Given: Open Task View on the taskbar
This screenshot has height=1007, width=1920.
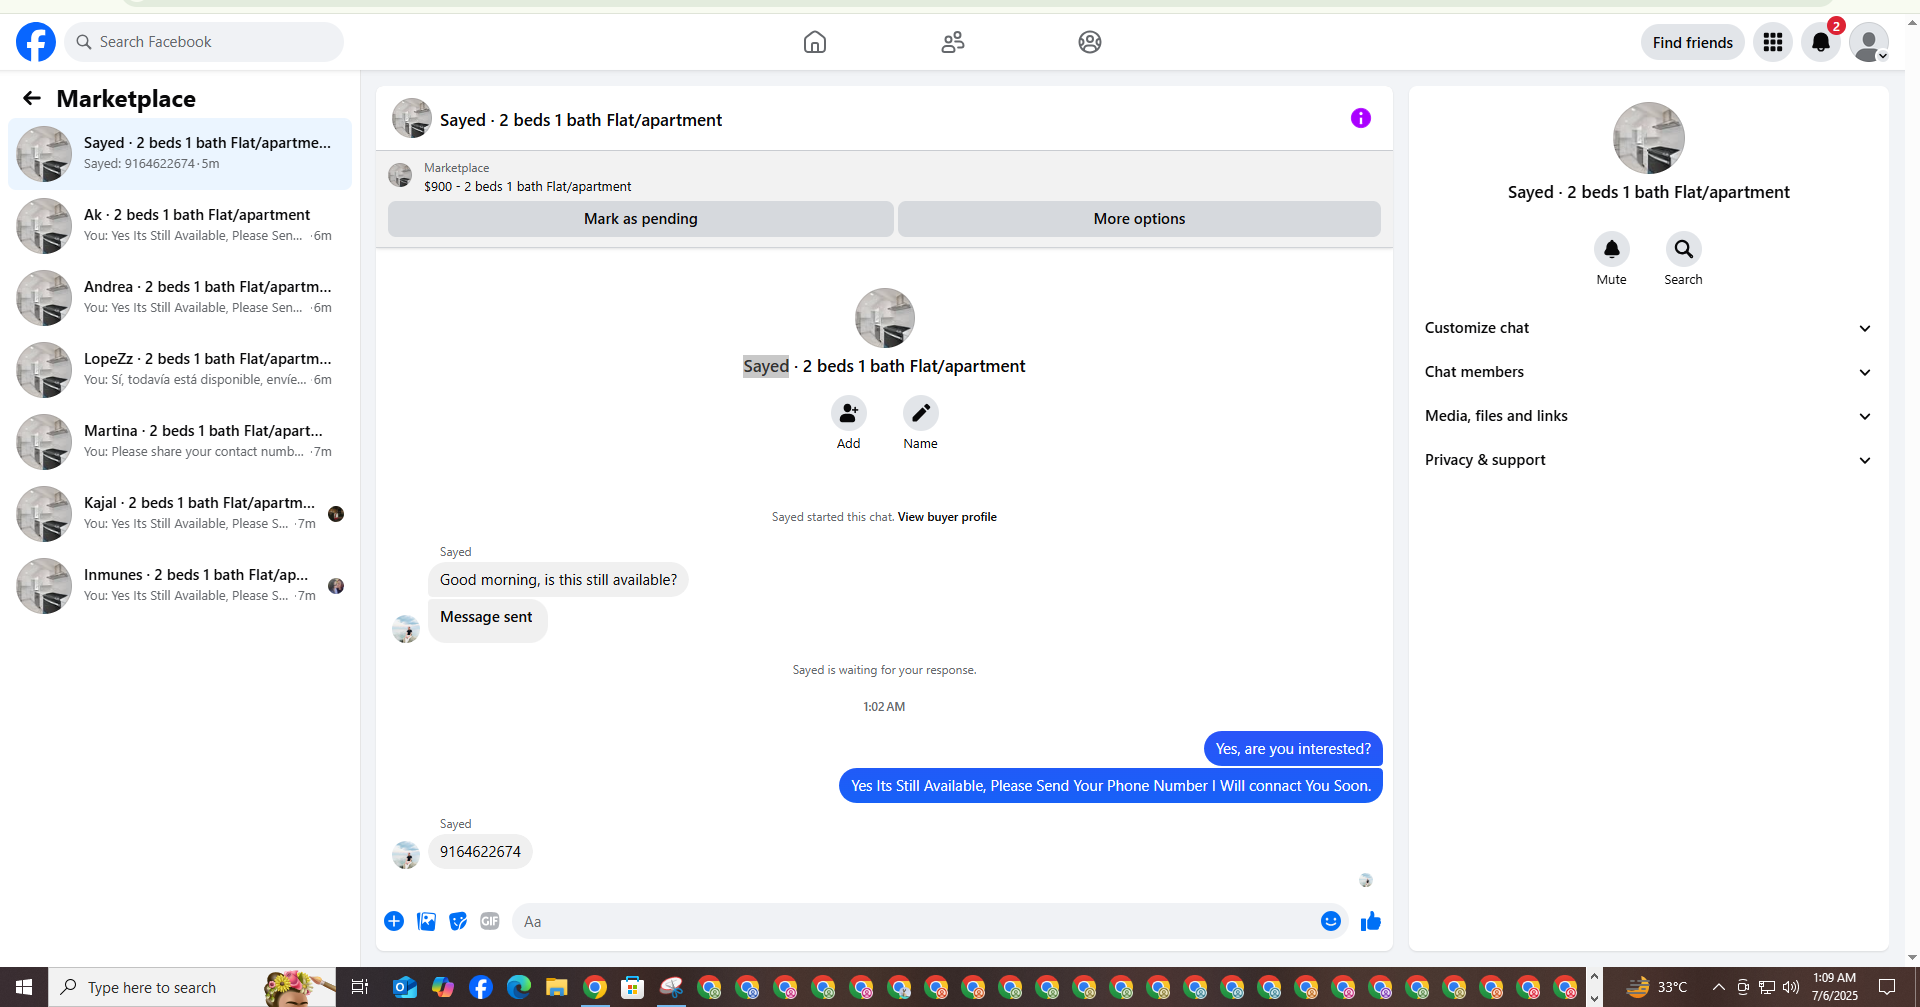Looking at the screenshot, I should tap(360, 987).
